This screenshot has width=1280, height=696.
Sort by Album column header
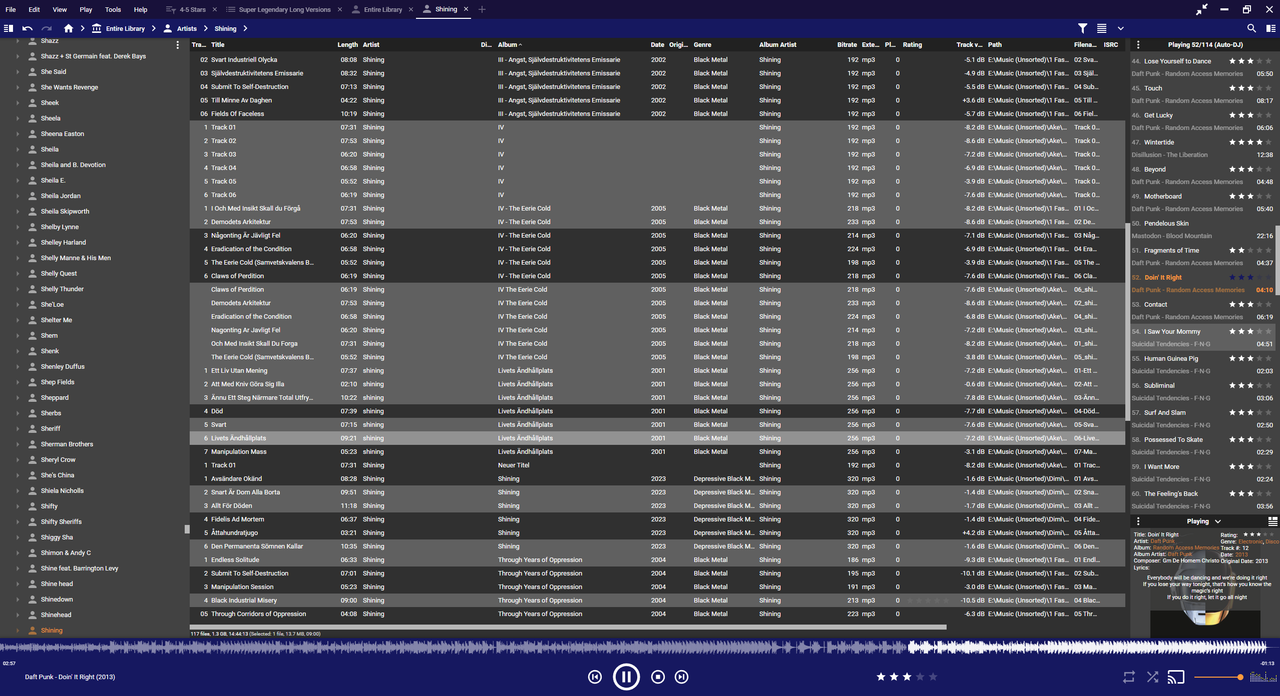tap(509, 45)
